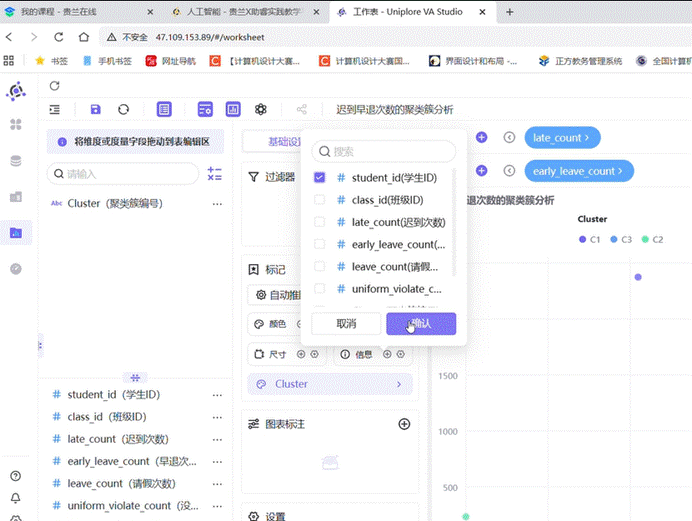Click the sync refresh icon in toolbar
Image resolution: width=692 pixels, height=521 pixels.
tap(124, 109)
